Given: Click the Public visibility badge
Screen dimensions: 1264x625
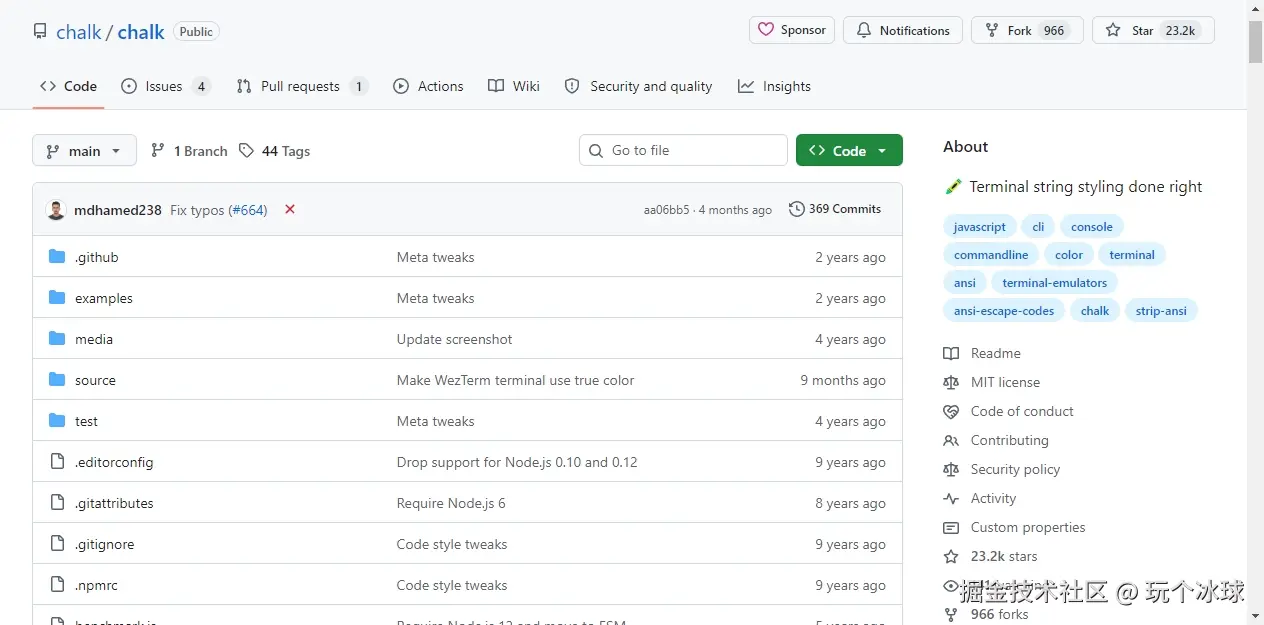Looking at the screenshot, I should [x=196, y=32].
